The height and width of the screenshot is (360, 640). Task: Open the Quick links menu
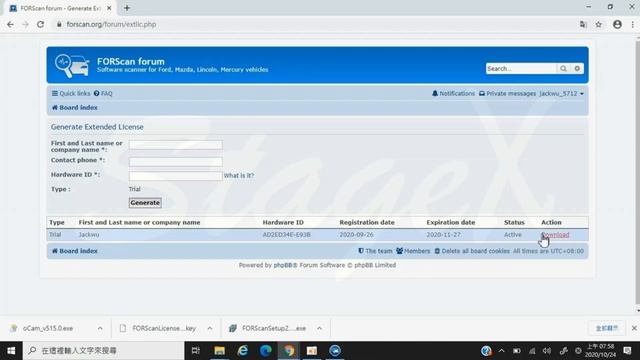pyautogui.click(x=71, y=93)
